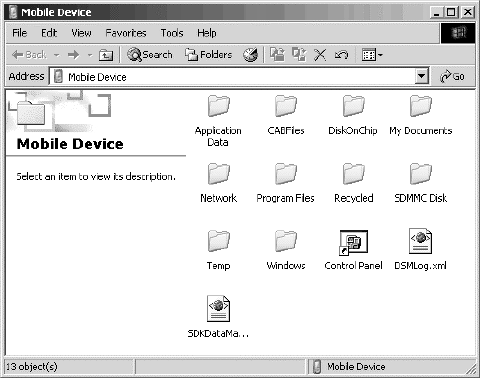Open the DiskOnChip folder
The image size is (480, 378).
point(353,115)
